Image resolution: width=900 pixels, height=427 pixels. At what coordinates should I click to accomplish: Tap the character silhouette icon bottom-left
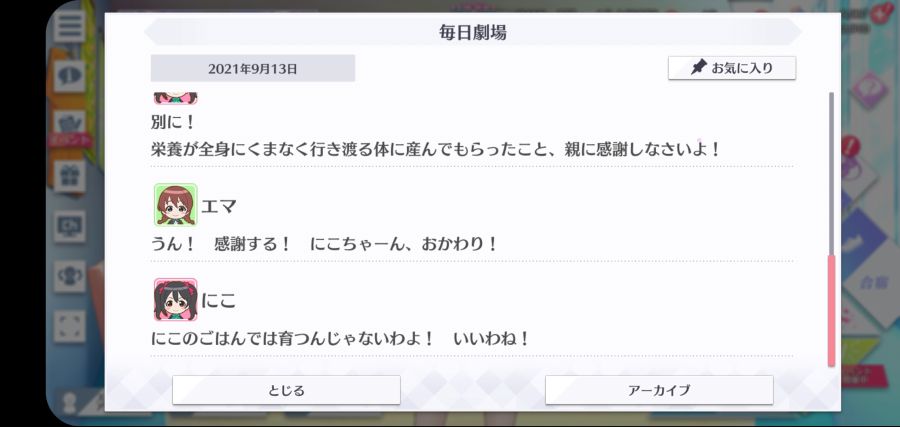[70, 403]
